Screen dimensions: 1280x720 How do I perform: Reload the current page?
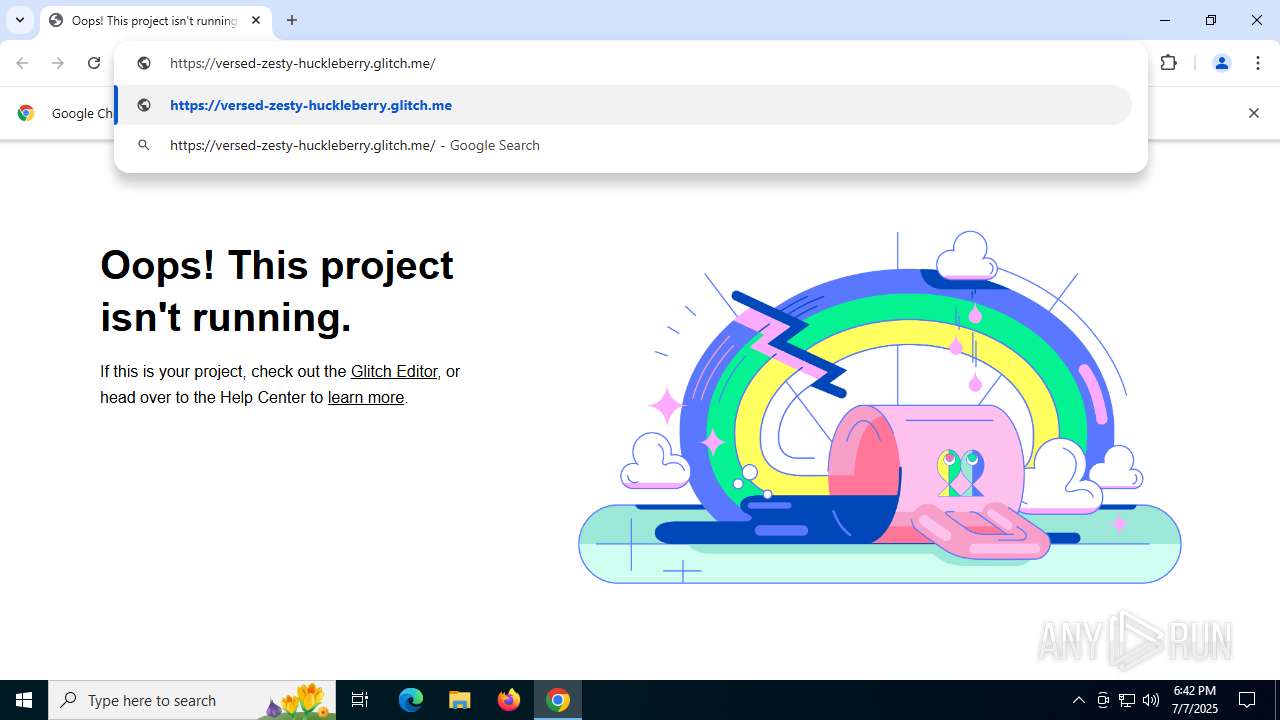point(94,63)
